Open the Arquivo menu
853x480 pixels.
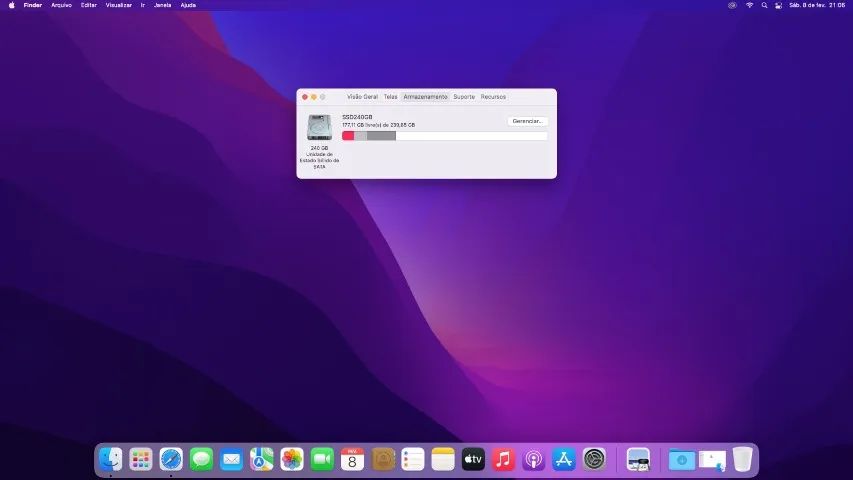tap(61, 5)
